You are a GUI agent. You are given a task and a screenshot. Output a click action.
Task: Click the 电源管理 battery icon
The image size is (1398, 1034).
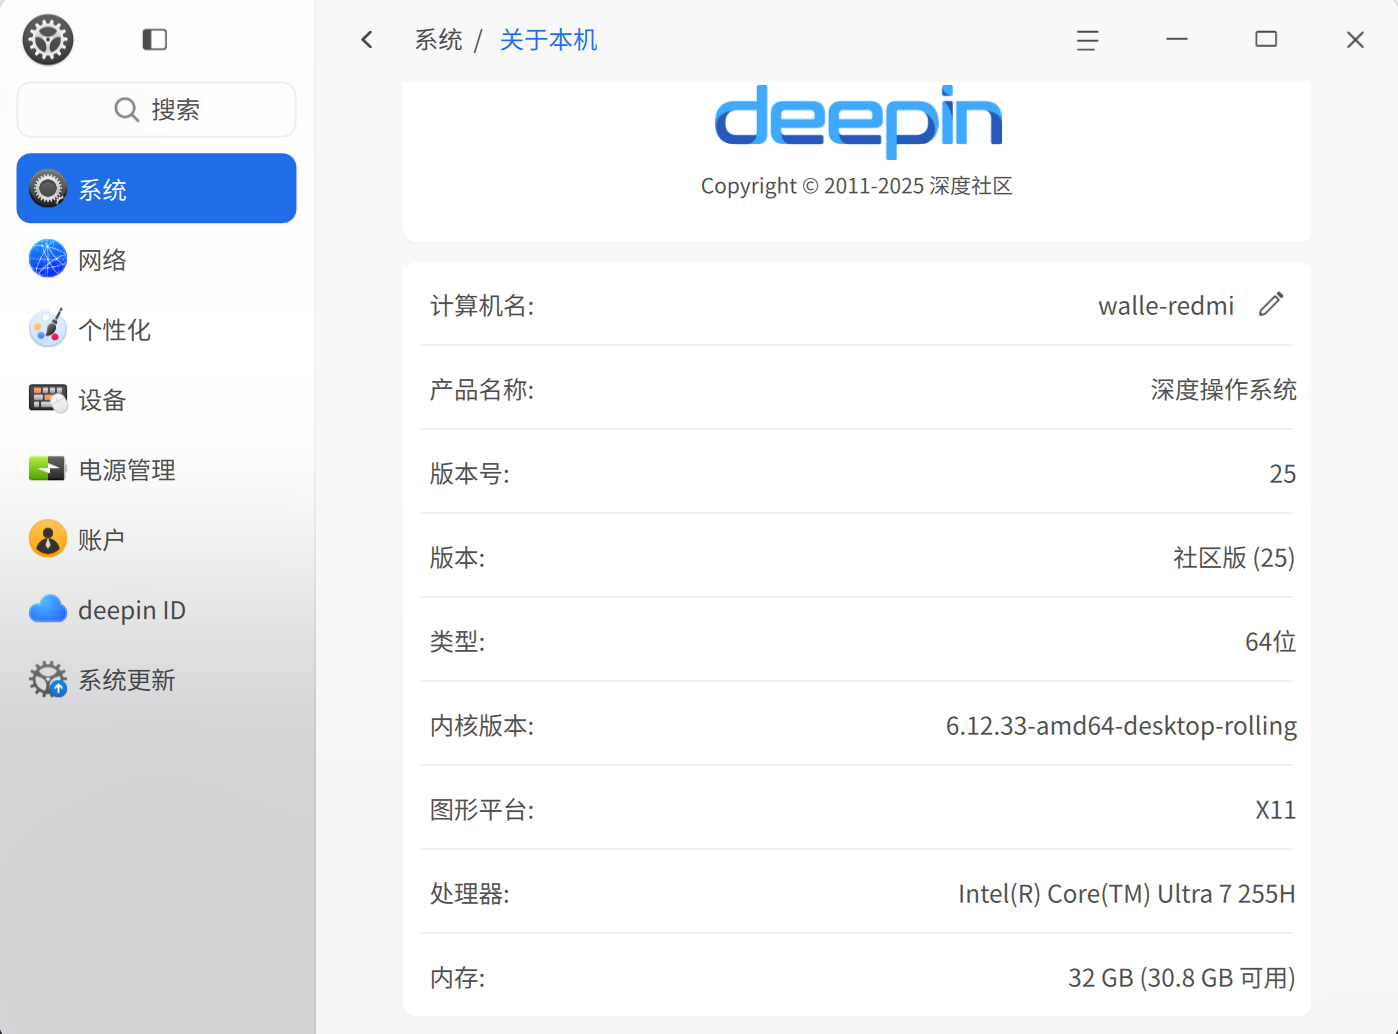point(48,468)
